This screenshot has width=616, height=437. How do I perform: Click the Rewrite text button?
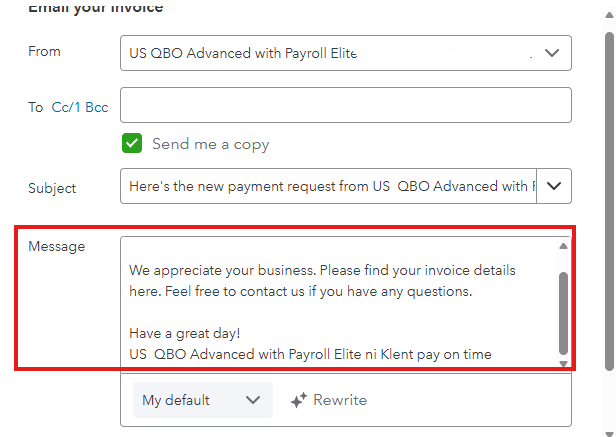pos(340,400)
